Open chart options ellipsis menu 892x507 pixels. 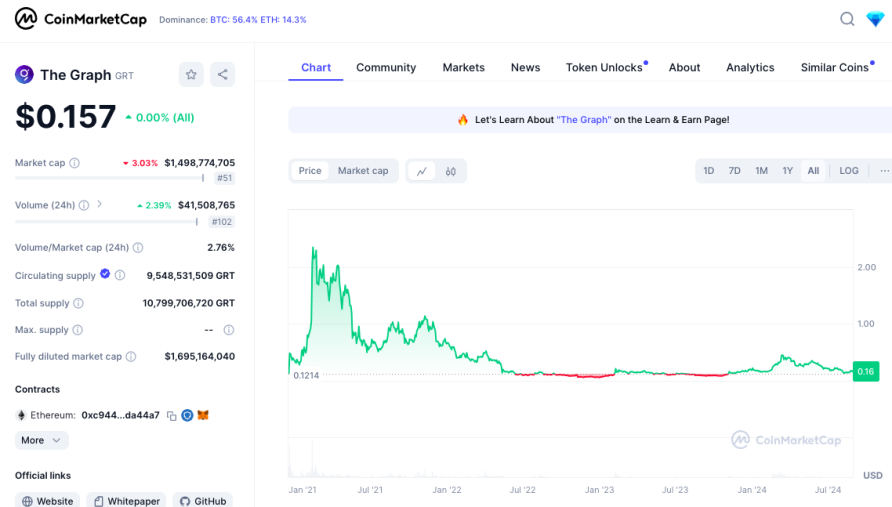[884, 171]
